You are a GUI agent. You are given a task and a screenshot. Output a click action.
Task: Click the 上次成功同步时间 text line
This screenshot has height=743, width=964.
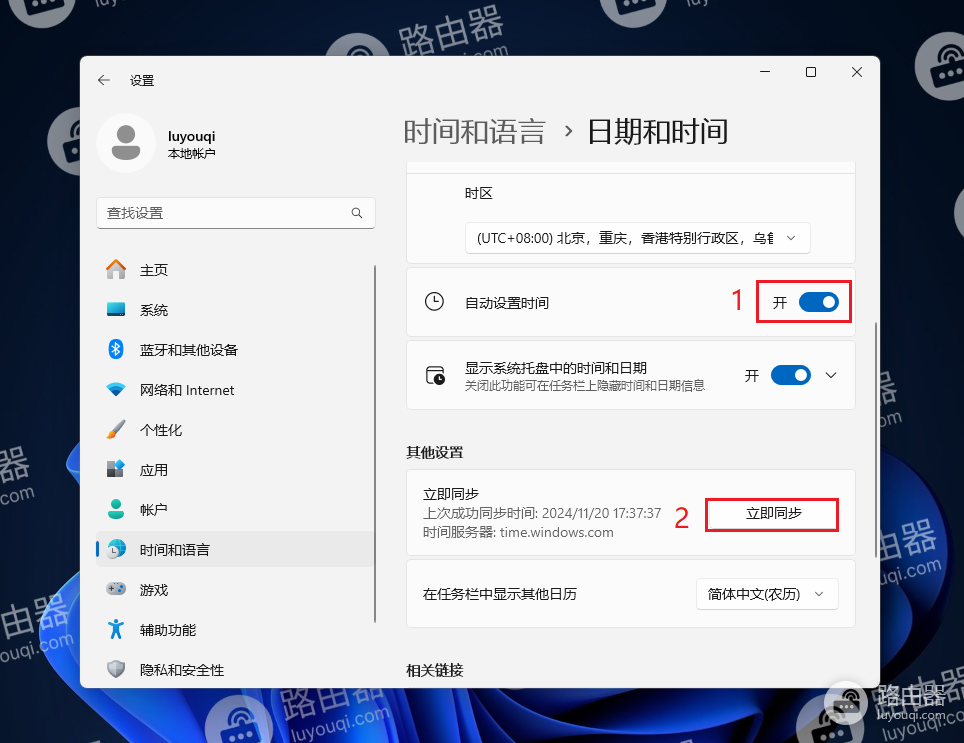[x=542, y=513]
